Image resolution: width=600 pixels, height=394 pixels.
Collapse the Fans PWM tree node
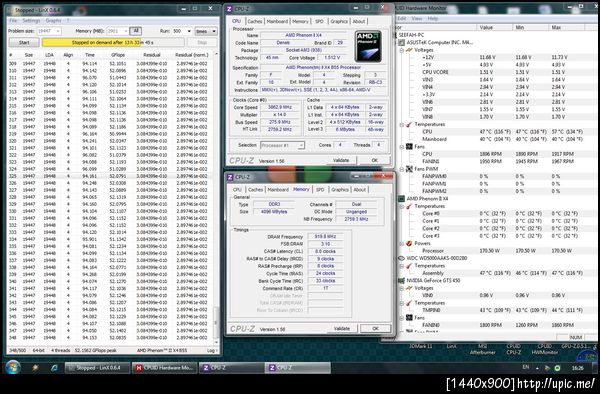402,169
